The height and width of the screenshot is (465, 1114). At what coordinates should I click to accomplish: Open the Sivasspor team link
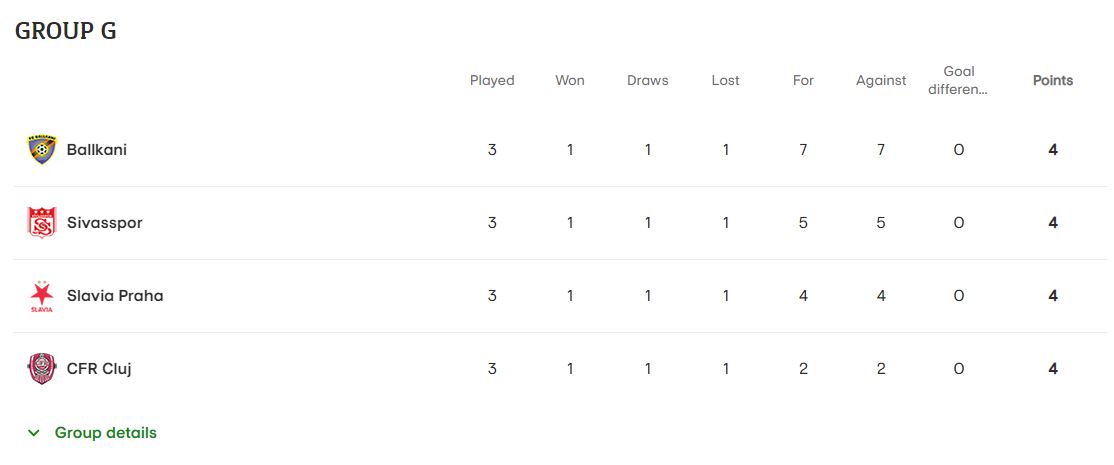pos(104,223)
